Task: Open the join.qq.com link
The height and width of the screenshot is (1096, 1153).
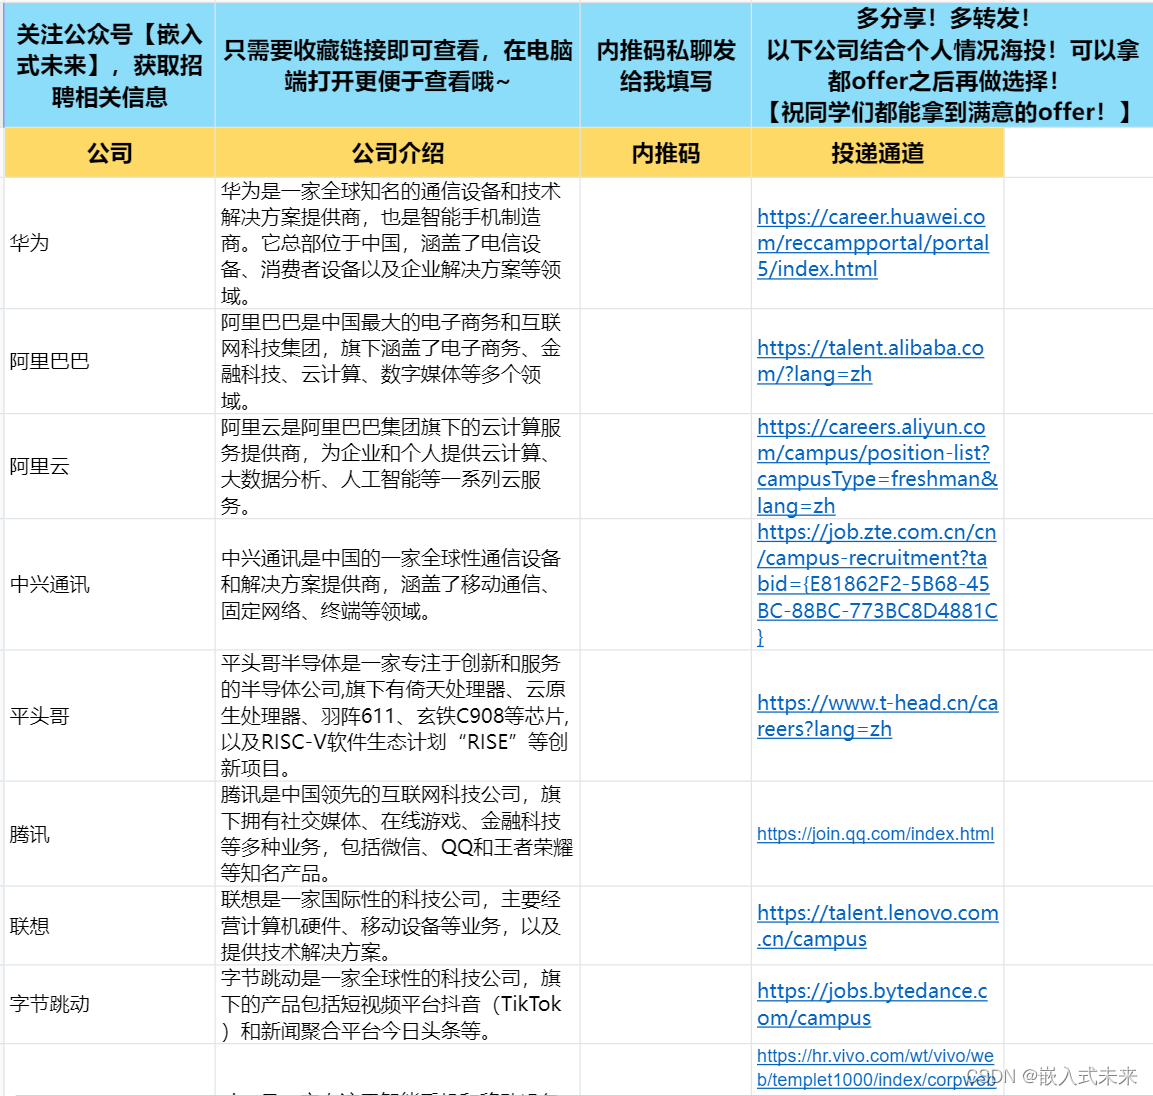Action: click(x=875, y=833)
